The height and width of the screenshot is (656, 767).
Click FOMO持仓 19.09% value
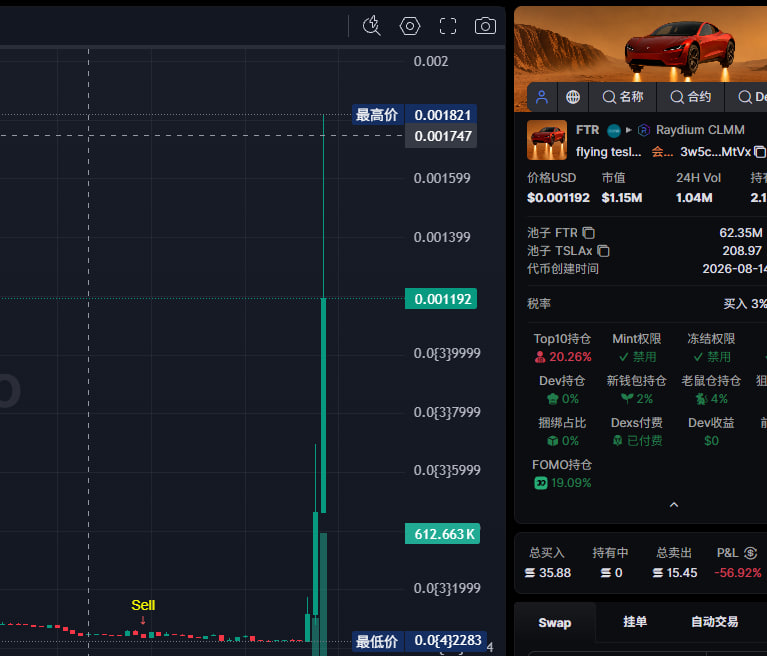point(563,483)
